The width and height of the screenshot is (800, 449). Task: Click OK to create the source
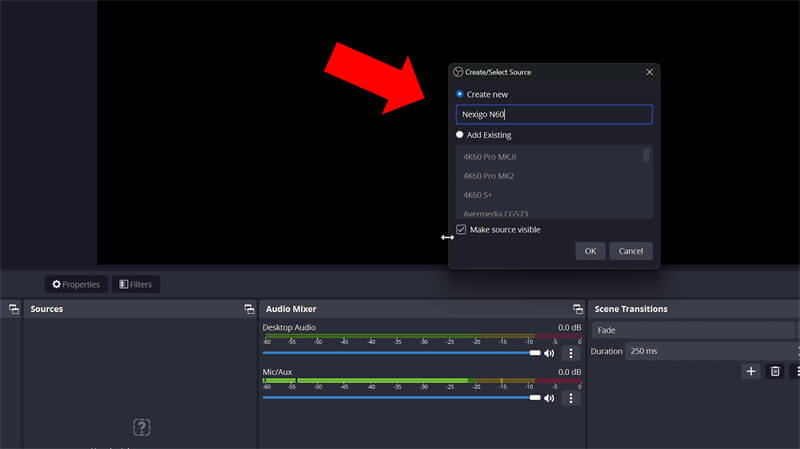(x=590, y=251)
